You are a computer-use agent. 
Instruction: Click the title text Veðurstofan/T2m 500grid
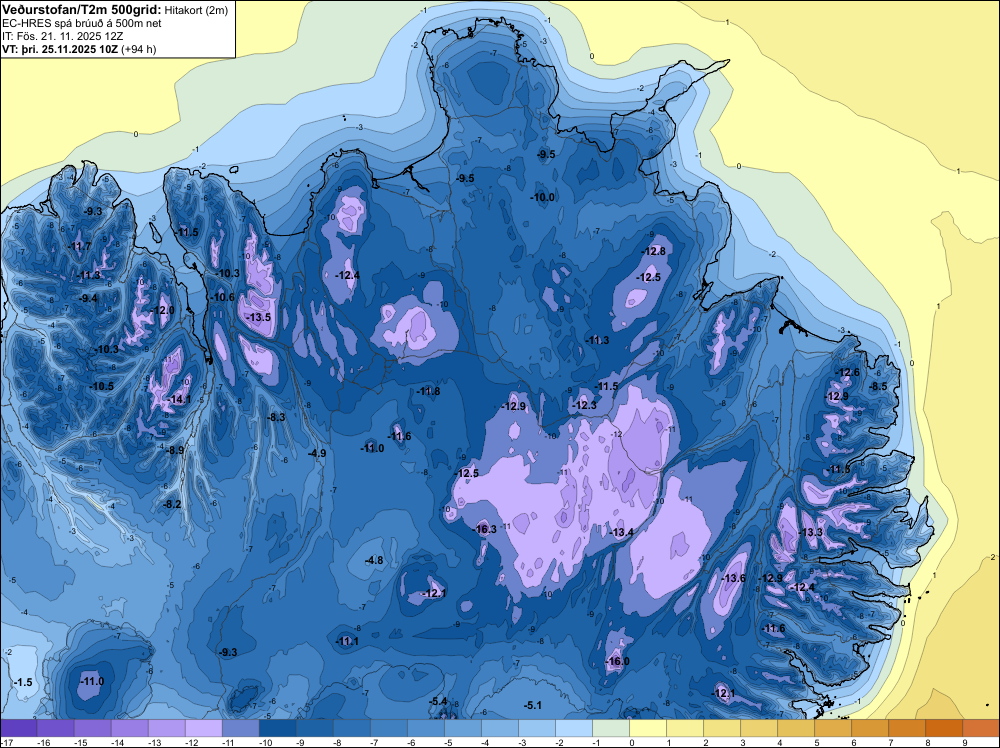82,10
